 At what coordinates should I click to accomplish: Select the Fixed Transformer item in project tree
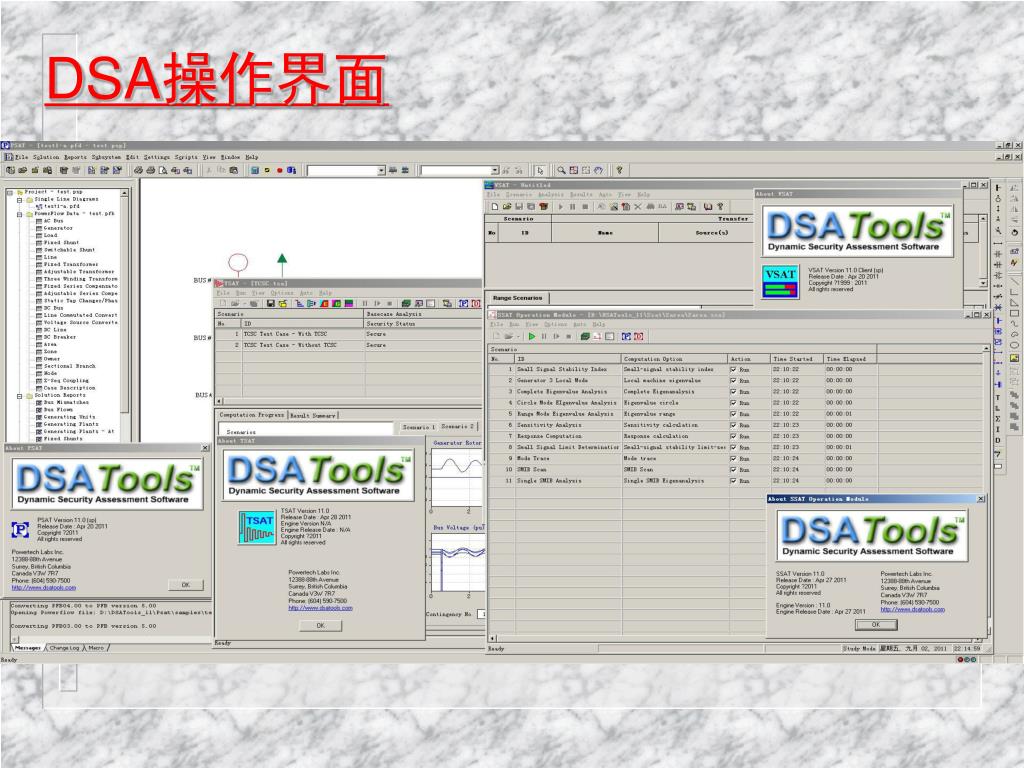coord(71,264)
